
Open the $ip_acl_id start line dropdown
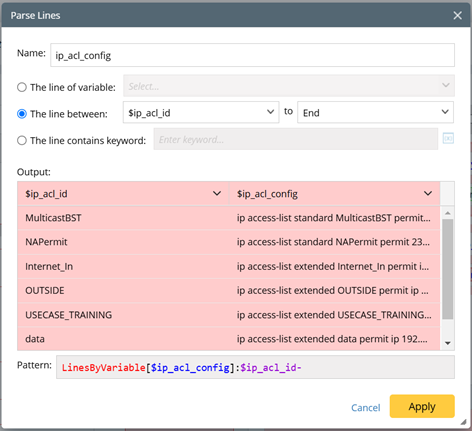tap(201, 112)
